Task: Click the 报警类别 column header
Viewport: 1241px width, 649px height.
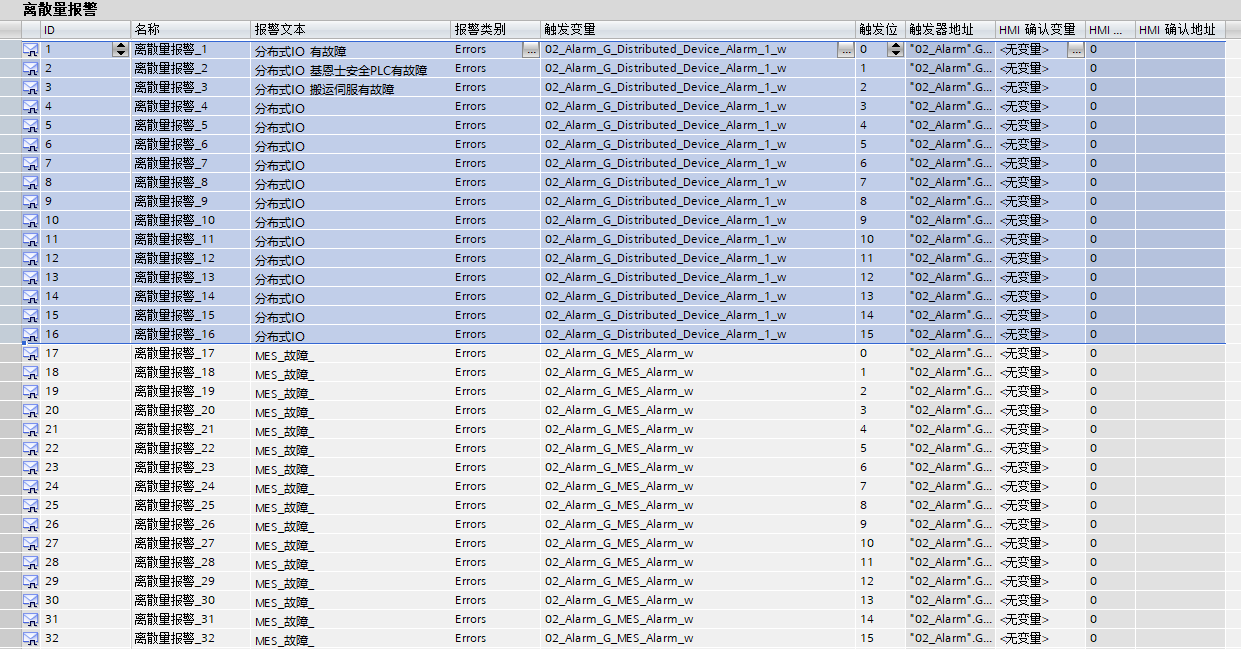Action: pos(495,30)
